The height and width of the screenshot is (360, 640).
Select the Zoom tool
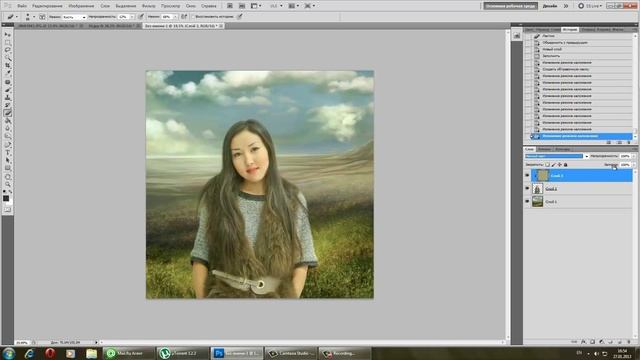click(7, 185)
